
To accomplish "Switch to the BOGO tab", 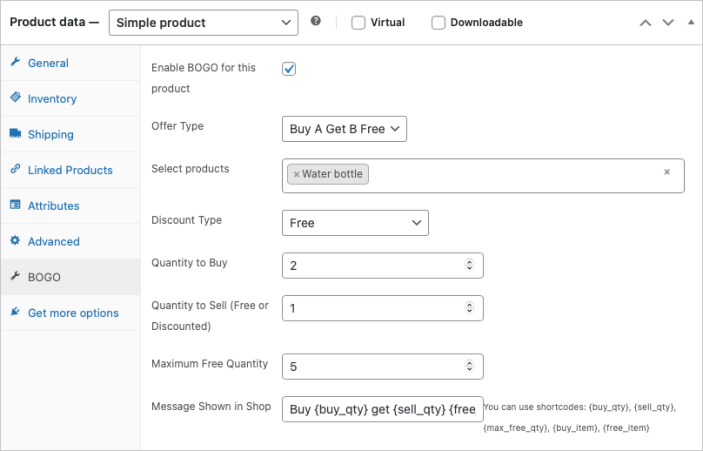I will point(45,277).
